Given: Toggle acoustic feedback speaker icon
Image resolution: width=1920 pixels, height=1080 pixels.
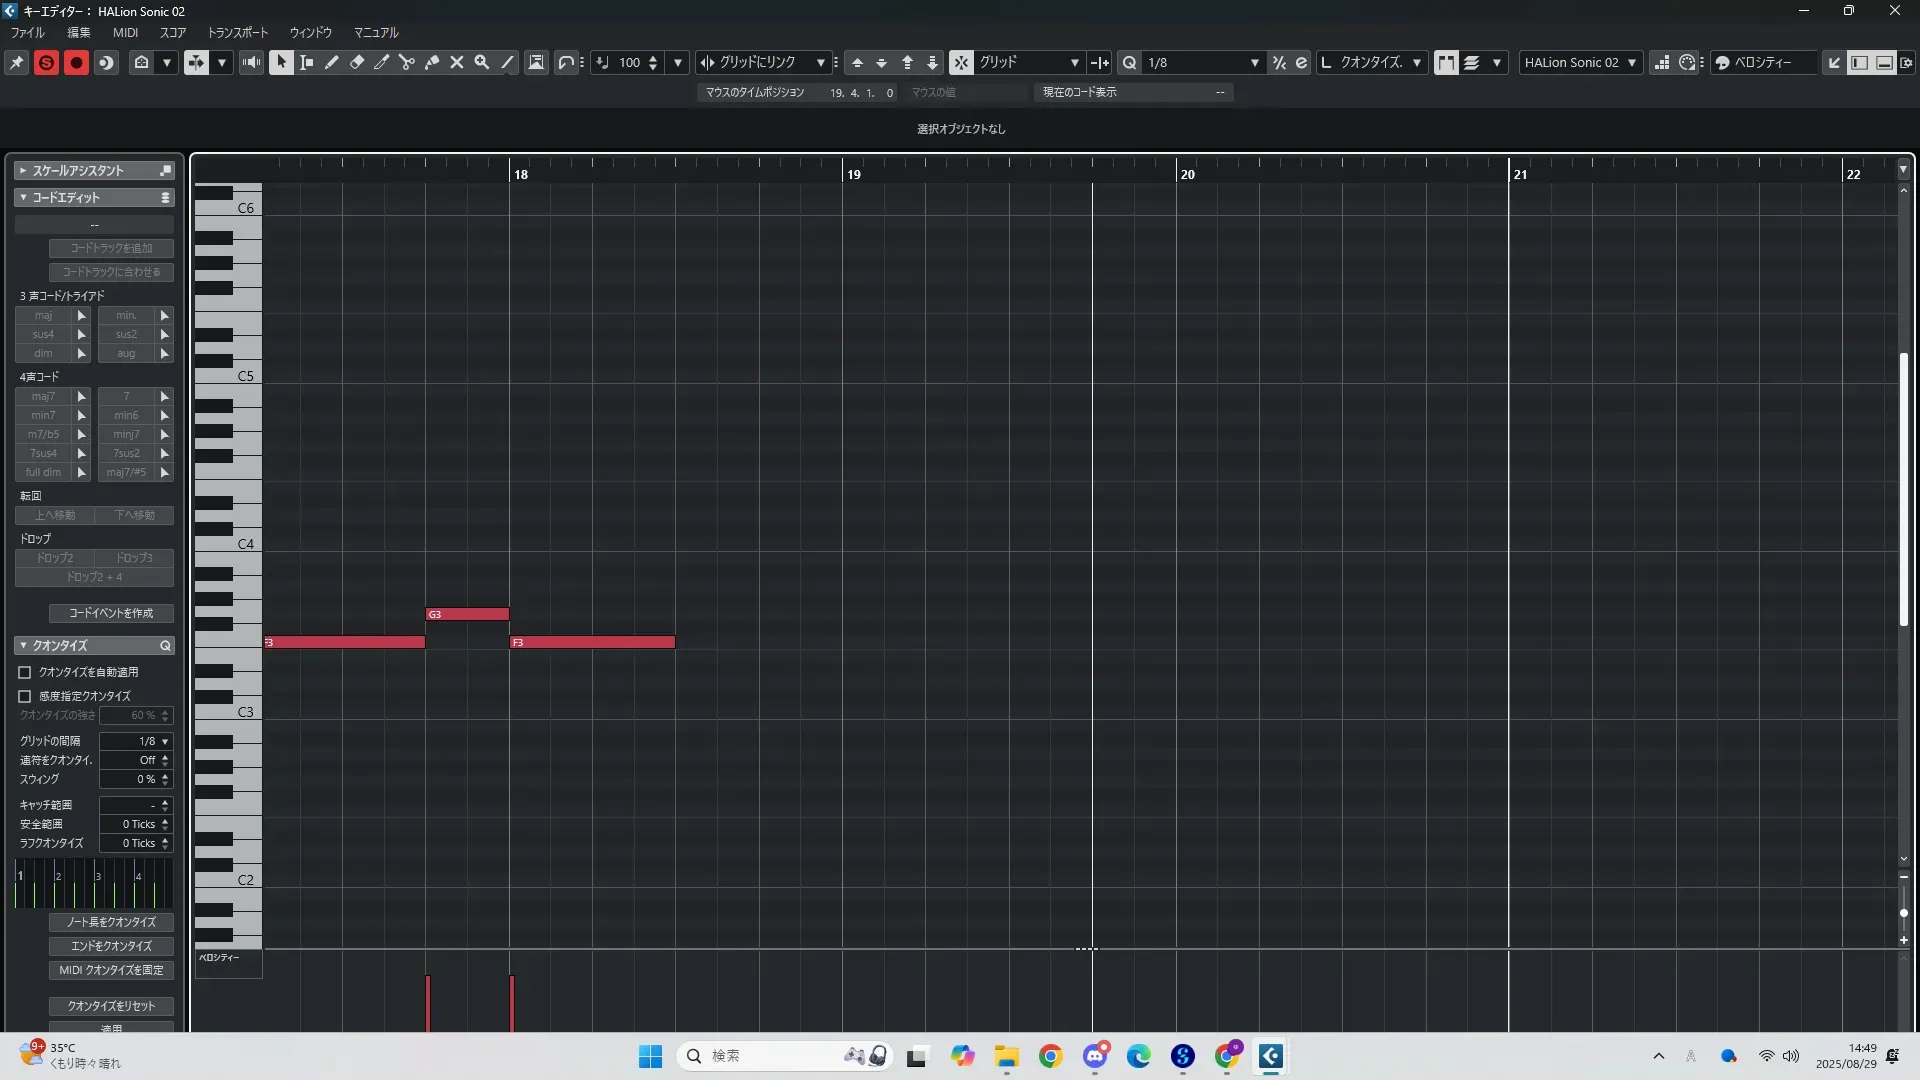Looking at the screenshot, I should (251, 62).
